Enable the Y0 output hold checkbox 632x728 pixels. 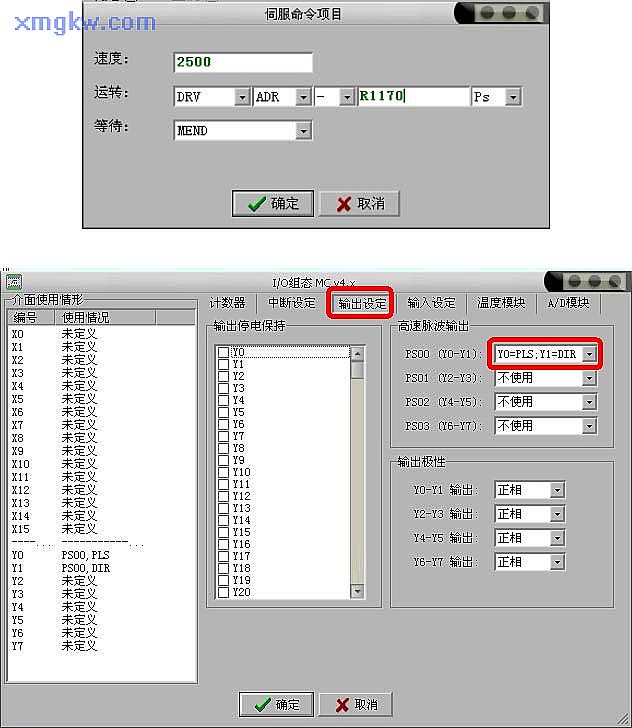coord(223,353)
